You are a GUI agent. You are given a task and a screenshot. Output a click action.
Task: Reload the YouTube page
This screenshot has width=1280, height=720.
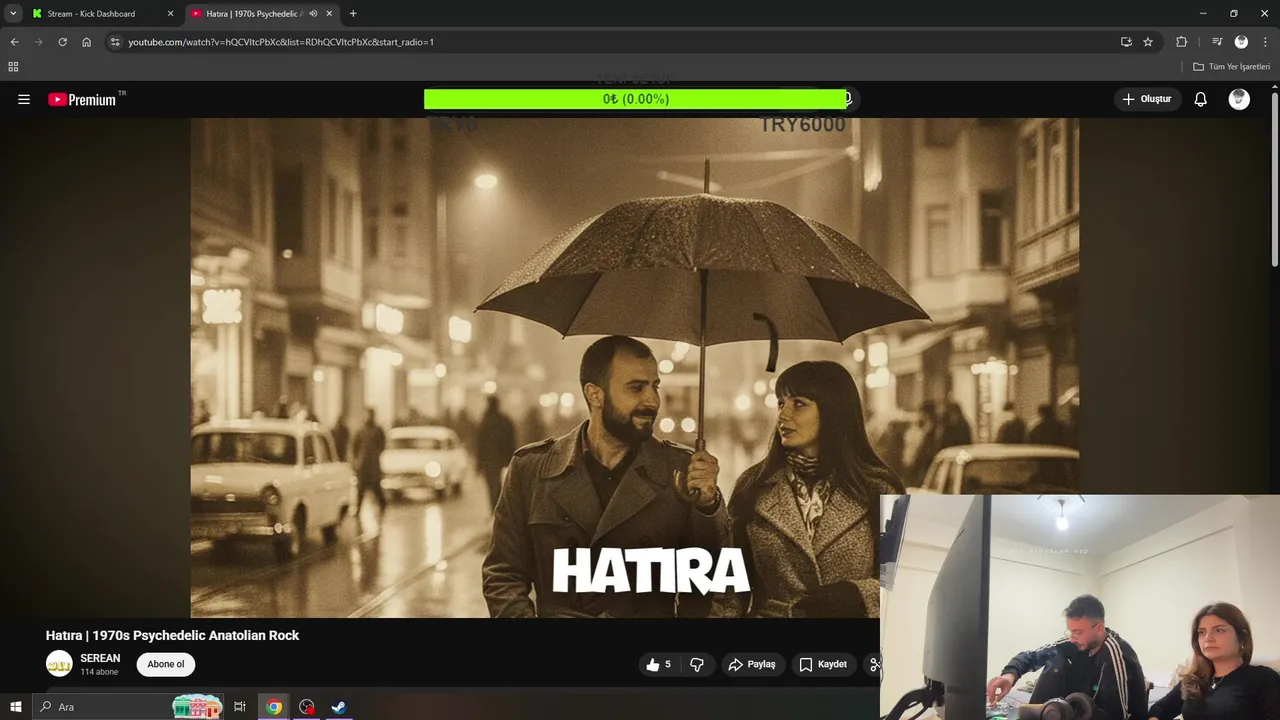coord(62,42)
